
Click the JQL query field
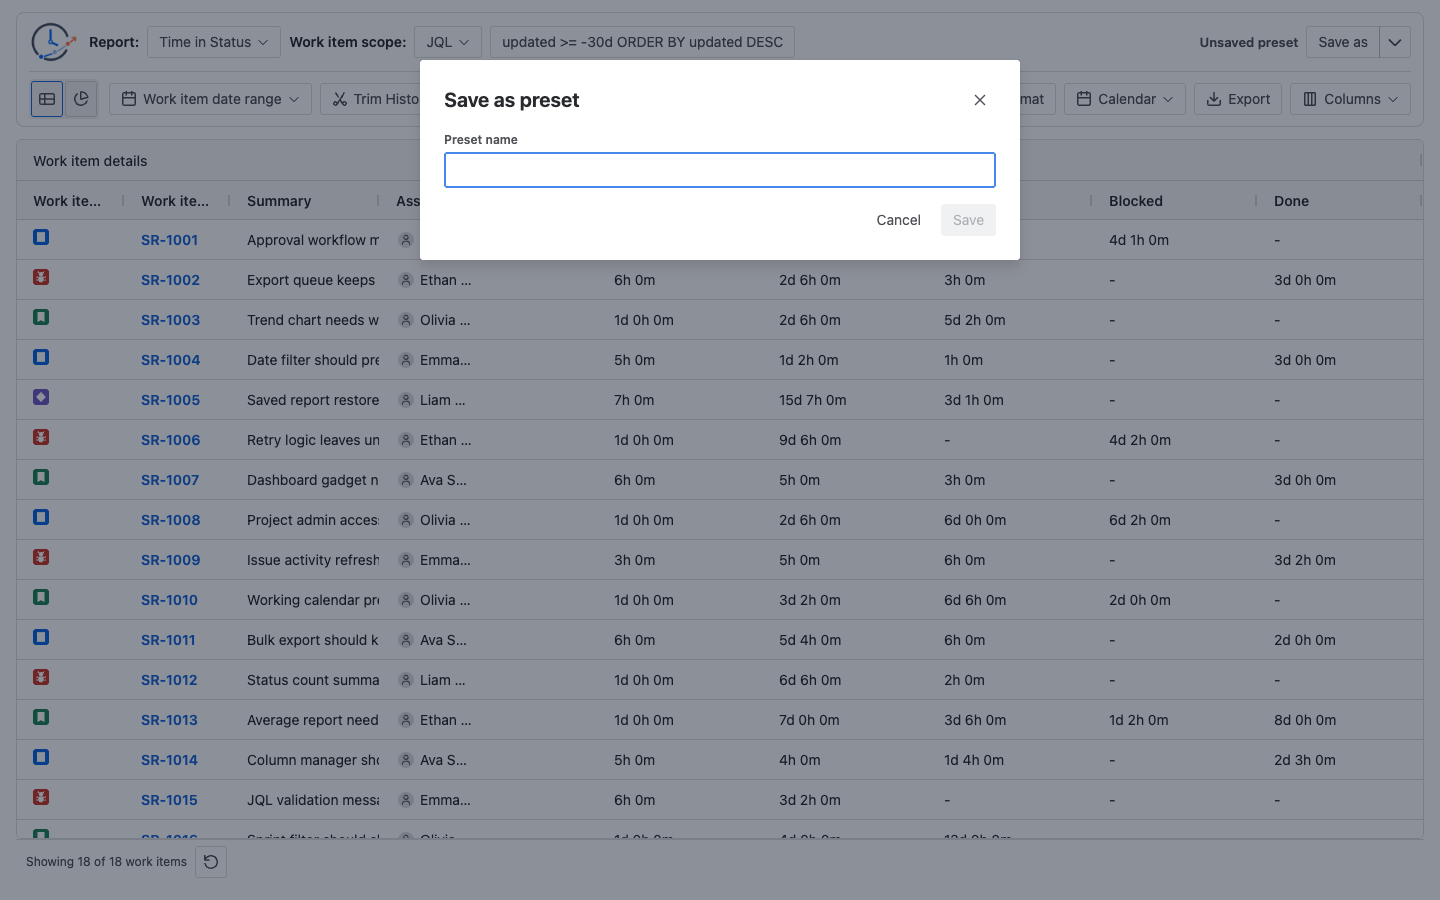[642, 42]
